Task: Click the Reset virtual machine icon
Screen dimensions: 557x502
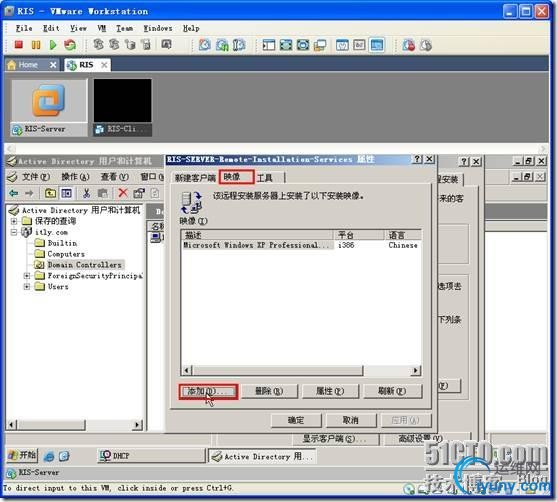Action: coord(70,45)
